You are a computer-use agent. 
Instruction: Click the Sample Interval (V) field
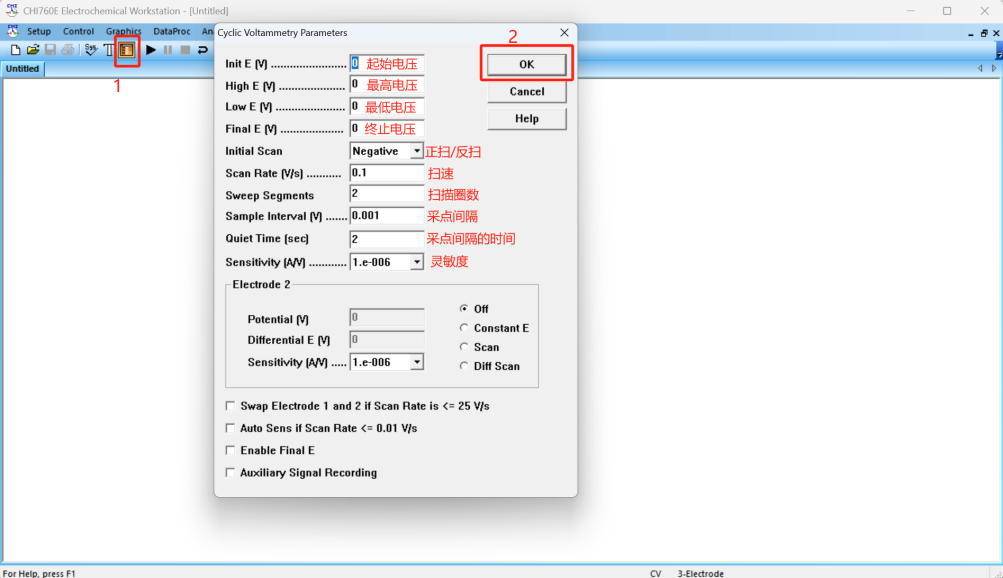tap(386, 216)
